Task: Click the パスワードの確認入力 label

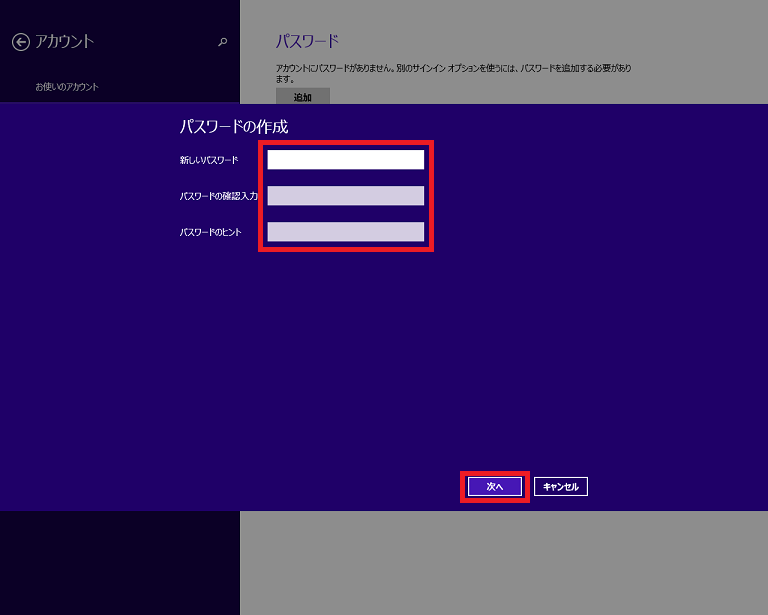Action: point(218,196)
